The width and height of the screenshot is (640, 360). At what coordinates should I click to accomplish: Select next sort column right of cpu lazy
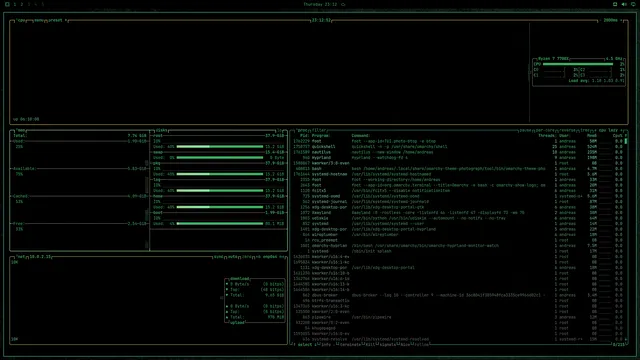(x=622, y=130)
